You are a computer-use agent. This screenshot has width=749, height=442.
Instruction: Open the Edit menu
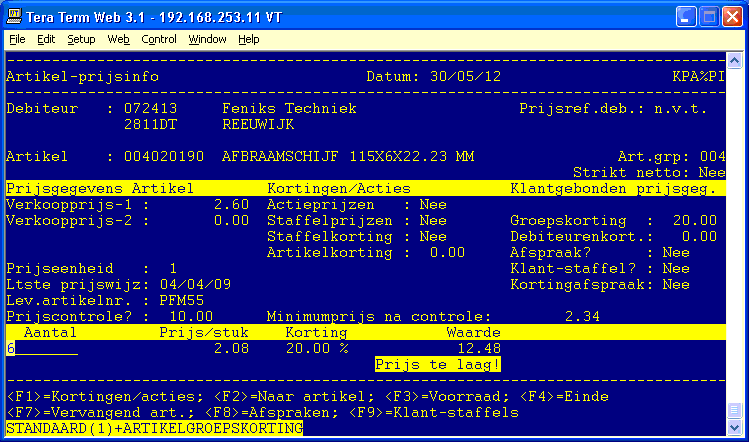(x=46, y=39)
